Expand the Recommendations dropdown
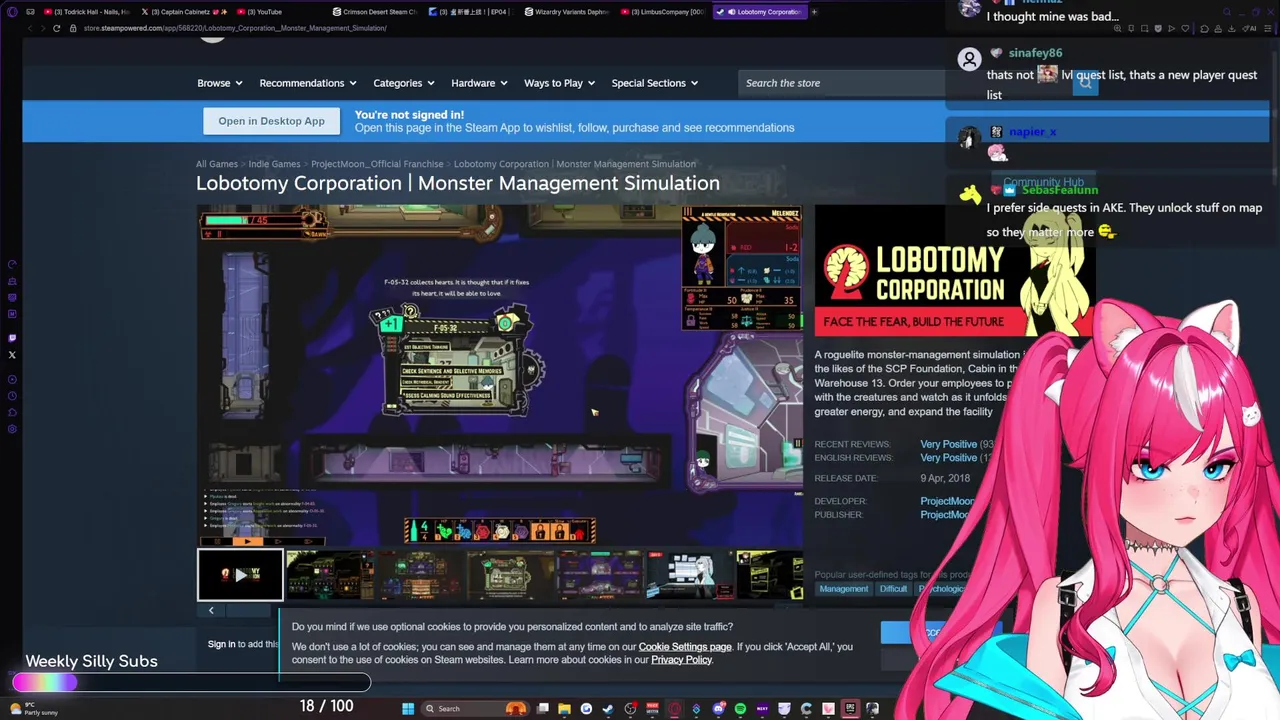The height and width of the screenshot is (720, 1280). coord(307,83)
